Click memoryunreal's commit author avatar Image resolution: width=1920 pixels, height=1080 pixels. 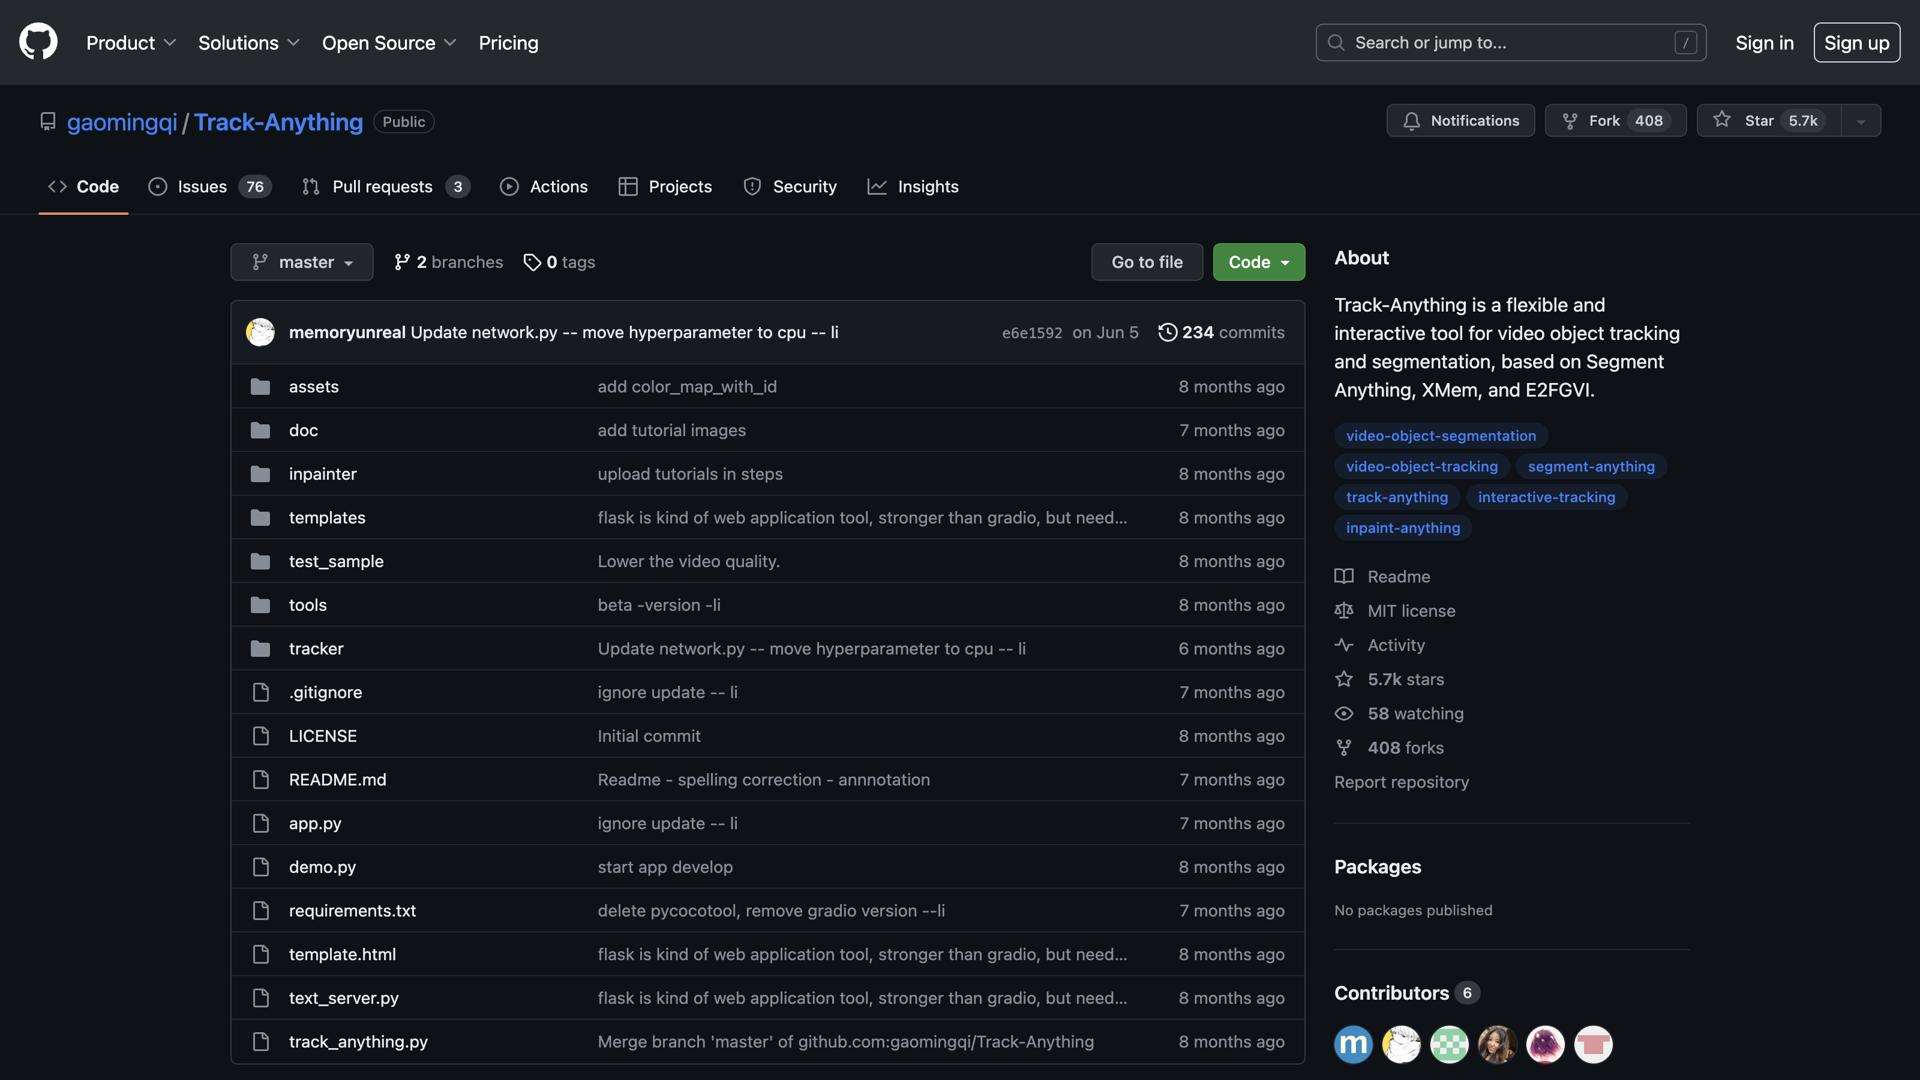click(260, 332)
